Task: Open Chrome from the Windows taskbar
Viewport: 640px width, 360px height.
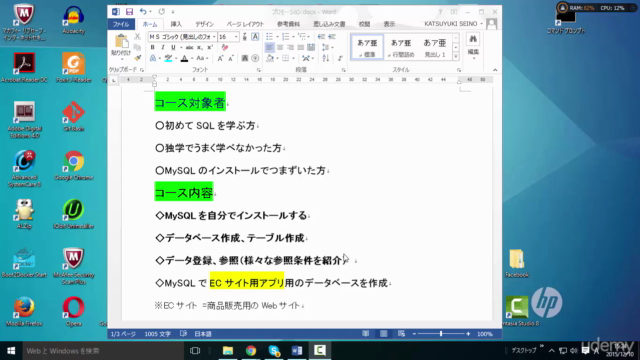Action: (251, 351)
